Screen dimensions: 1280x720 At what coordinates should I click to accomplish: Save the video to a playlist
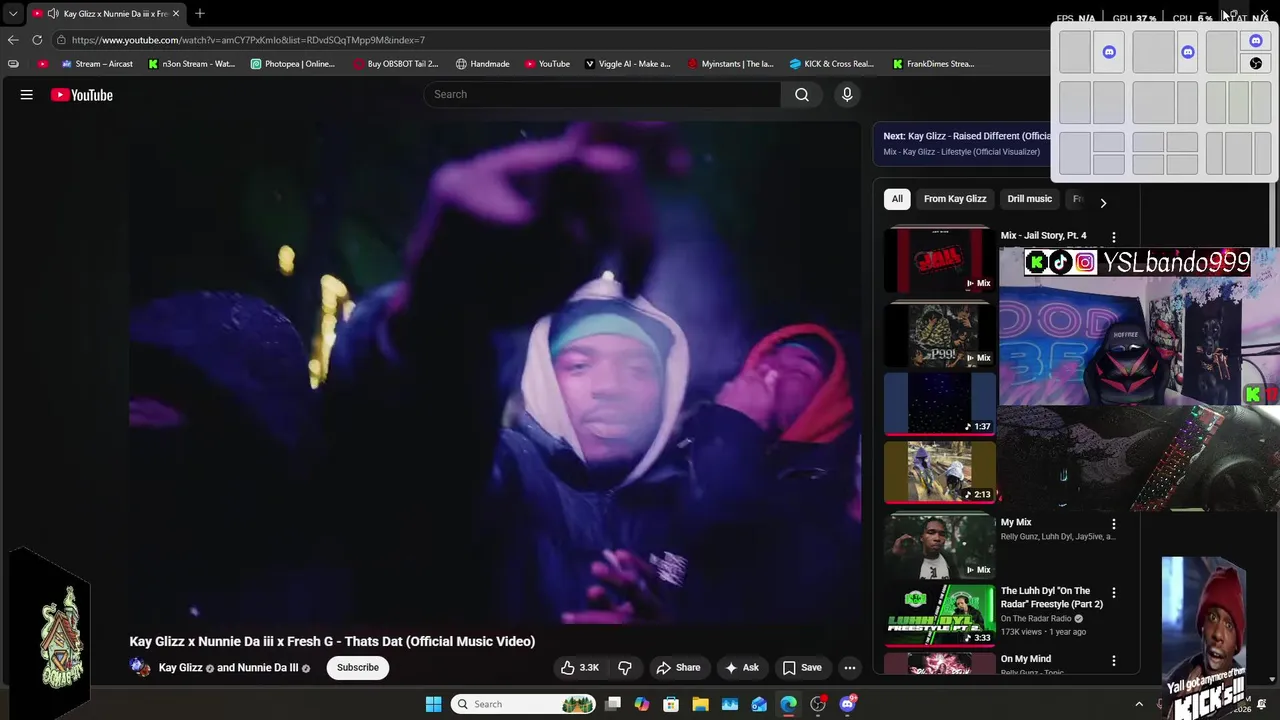pos(802,667)
